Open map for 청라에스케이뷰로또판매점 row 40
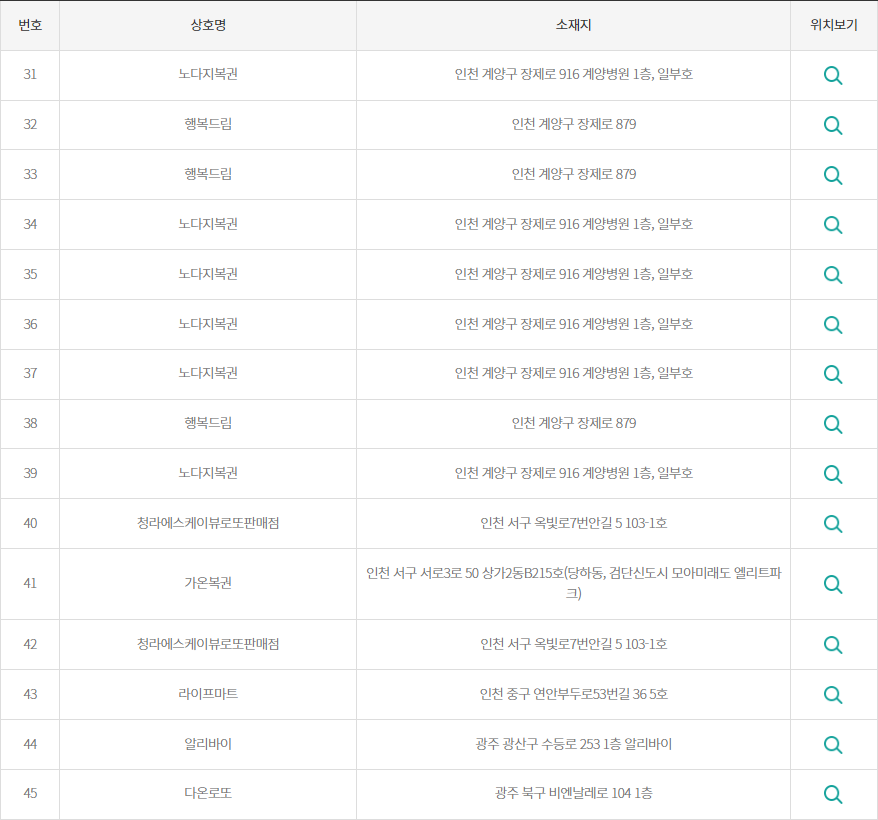The height and width of the screenshot is (820, 878). coord(833,523)
